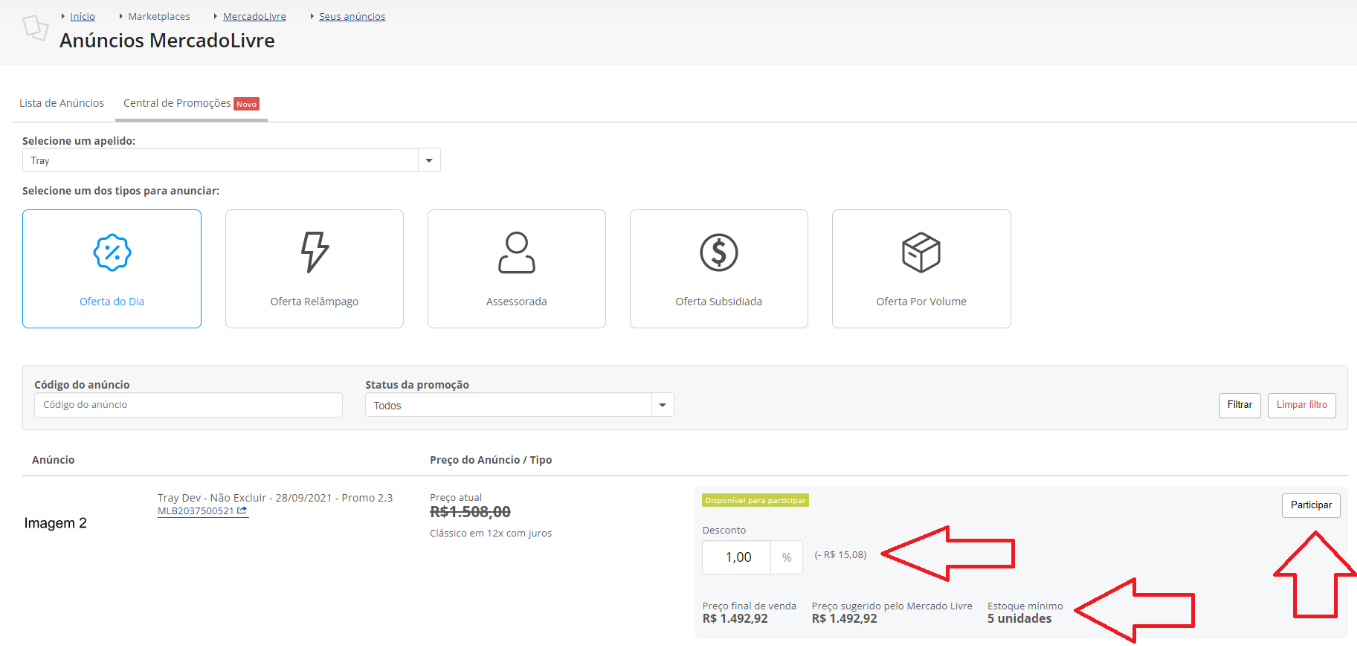Image resolution: width=1357 pixels, height=646 pixels.
Task: Expand the Status da promoção dropdown arrow
Action: (x=662, y=405)
